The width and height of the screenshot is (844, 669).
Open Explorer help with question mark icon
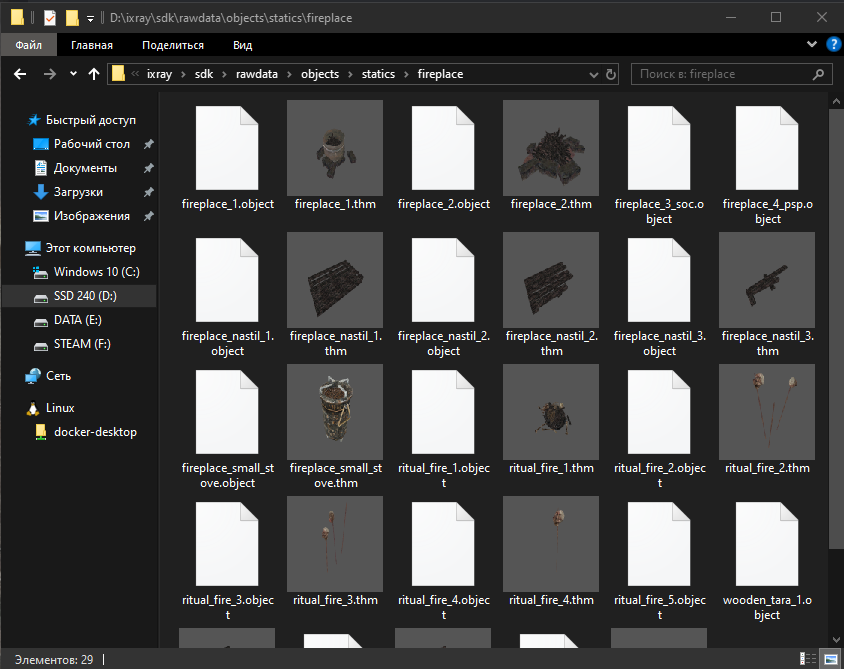pos(833,44)
